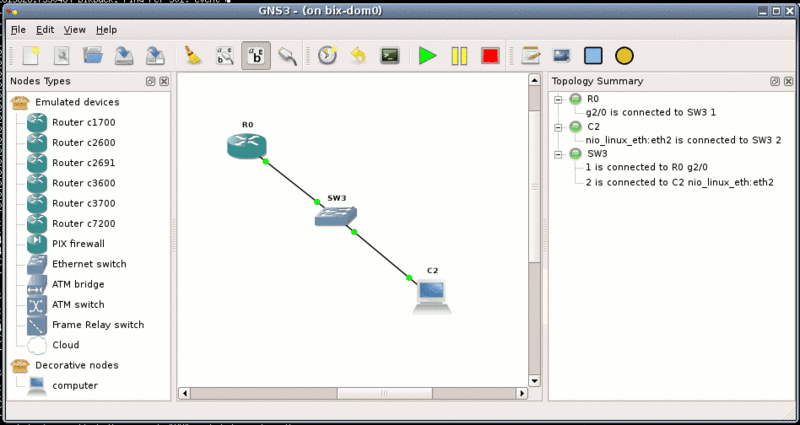Close the Nodes Types panel
The image size is (800, 425).
pos(164,82)
